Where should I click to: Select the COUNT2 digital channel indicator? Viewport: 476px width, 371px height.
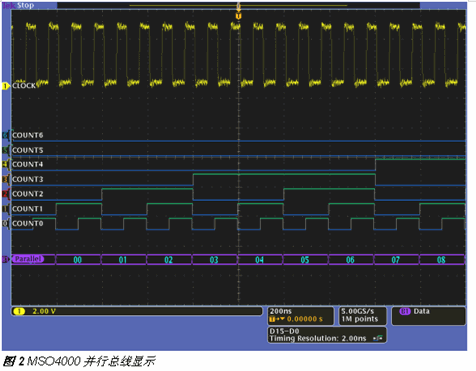[5, 194]
